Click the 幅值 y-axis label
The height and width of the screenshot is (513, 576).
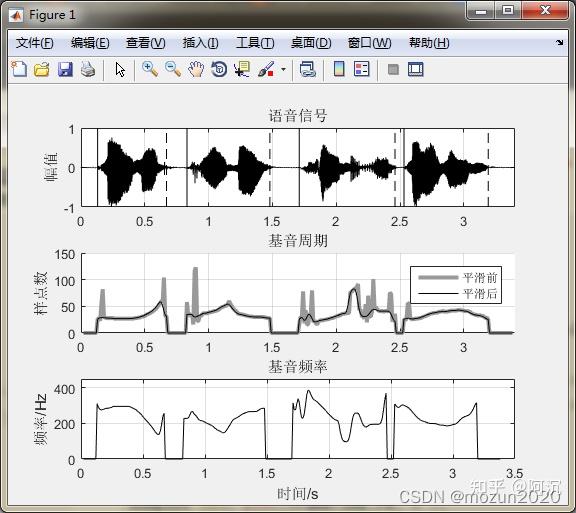51,167
